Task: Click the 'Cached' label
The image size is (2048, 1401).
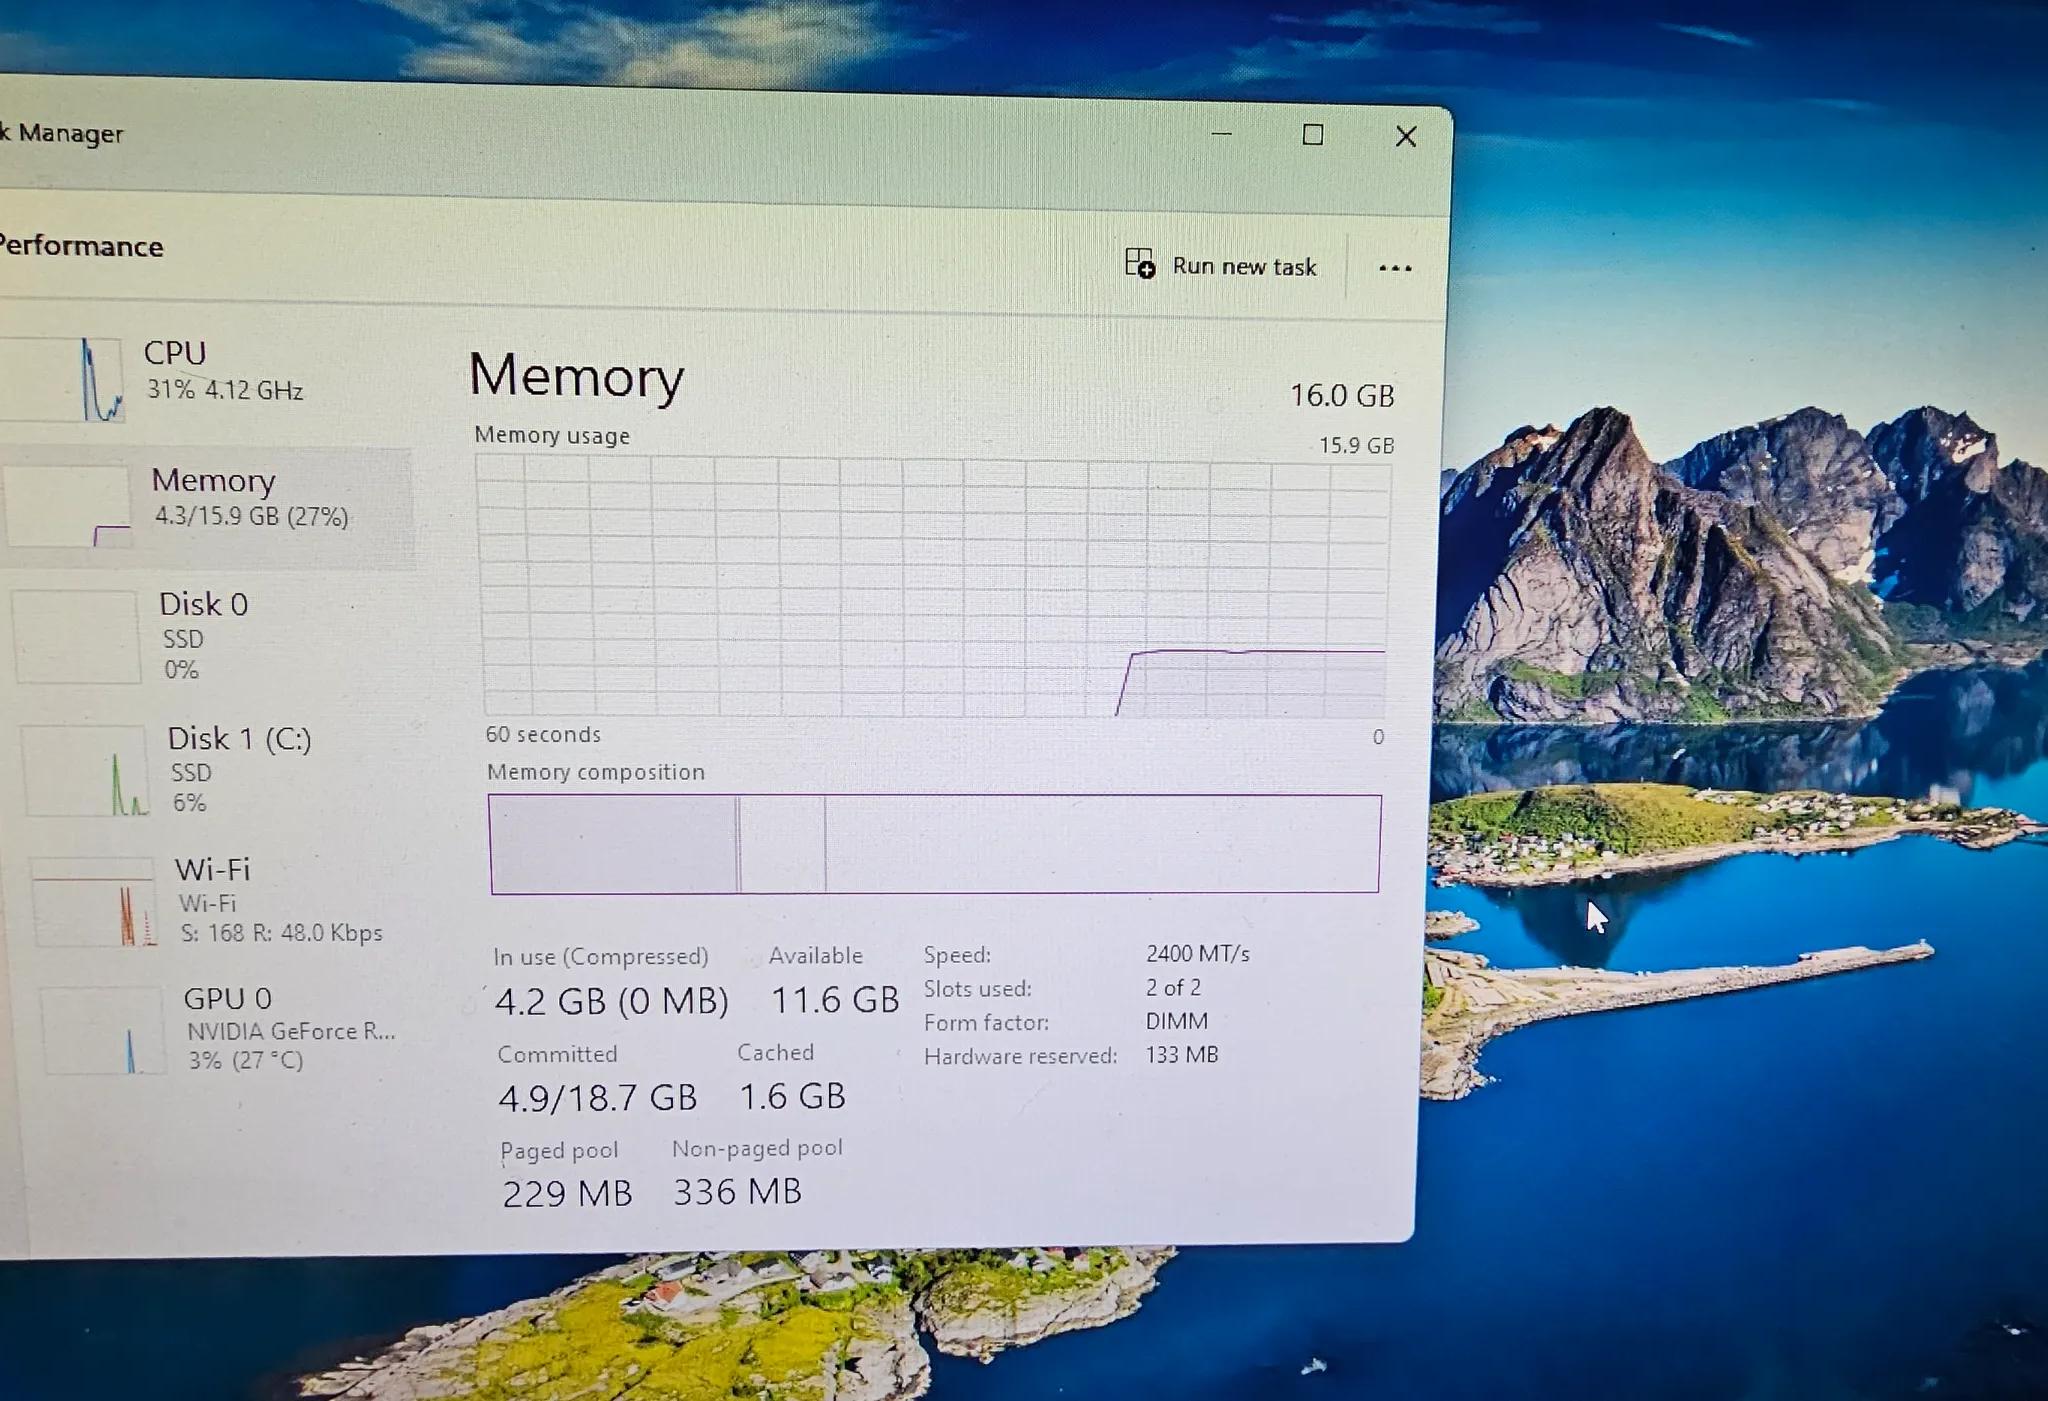Action: click(x=776, y=1053)
